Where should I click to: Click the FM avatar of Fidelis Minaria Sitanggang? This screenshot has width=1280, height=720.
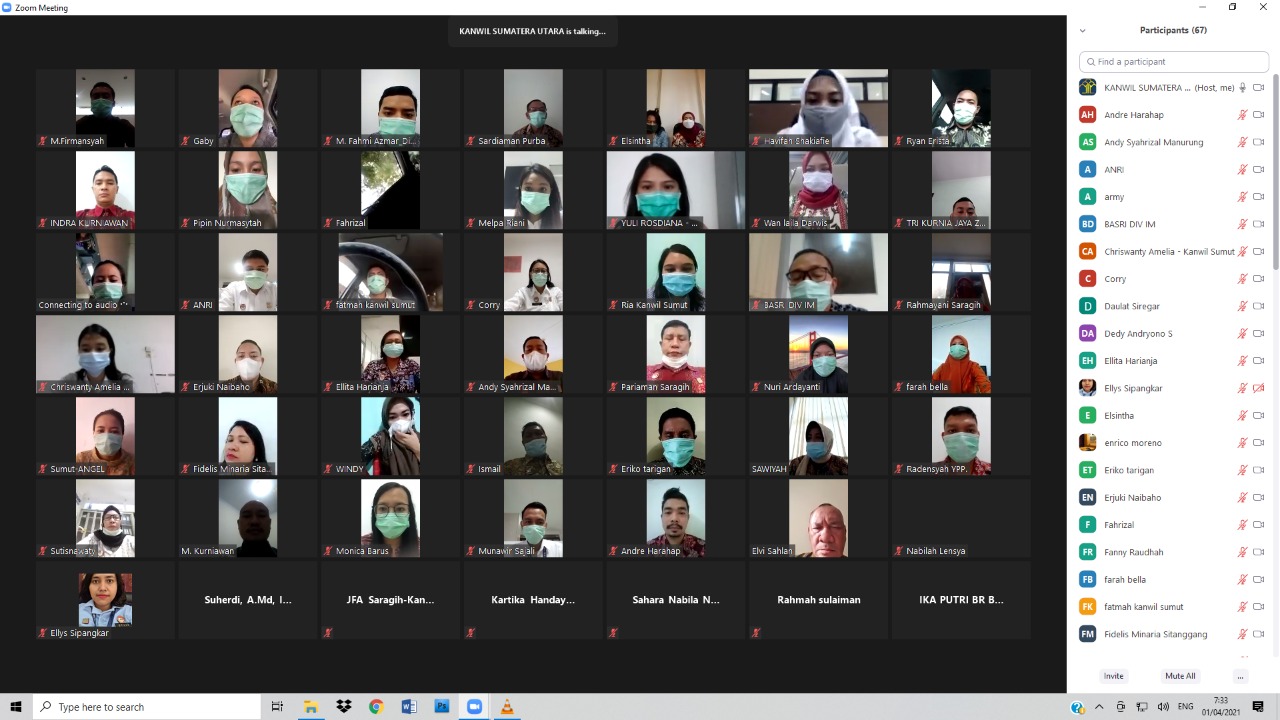(1087, 634)
